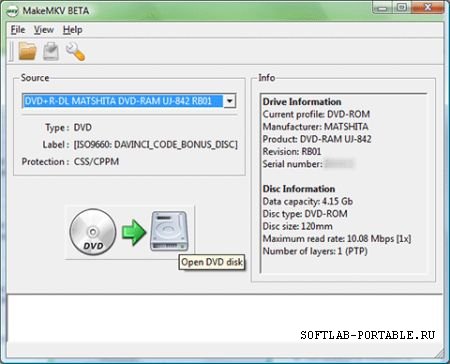
Task: Click Number of layers: 1 (PTP) line
Action: coord(315,251)
